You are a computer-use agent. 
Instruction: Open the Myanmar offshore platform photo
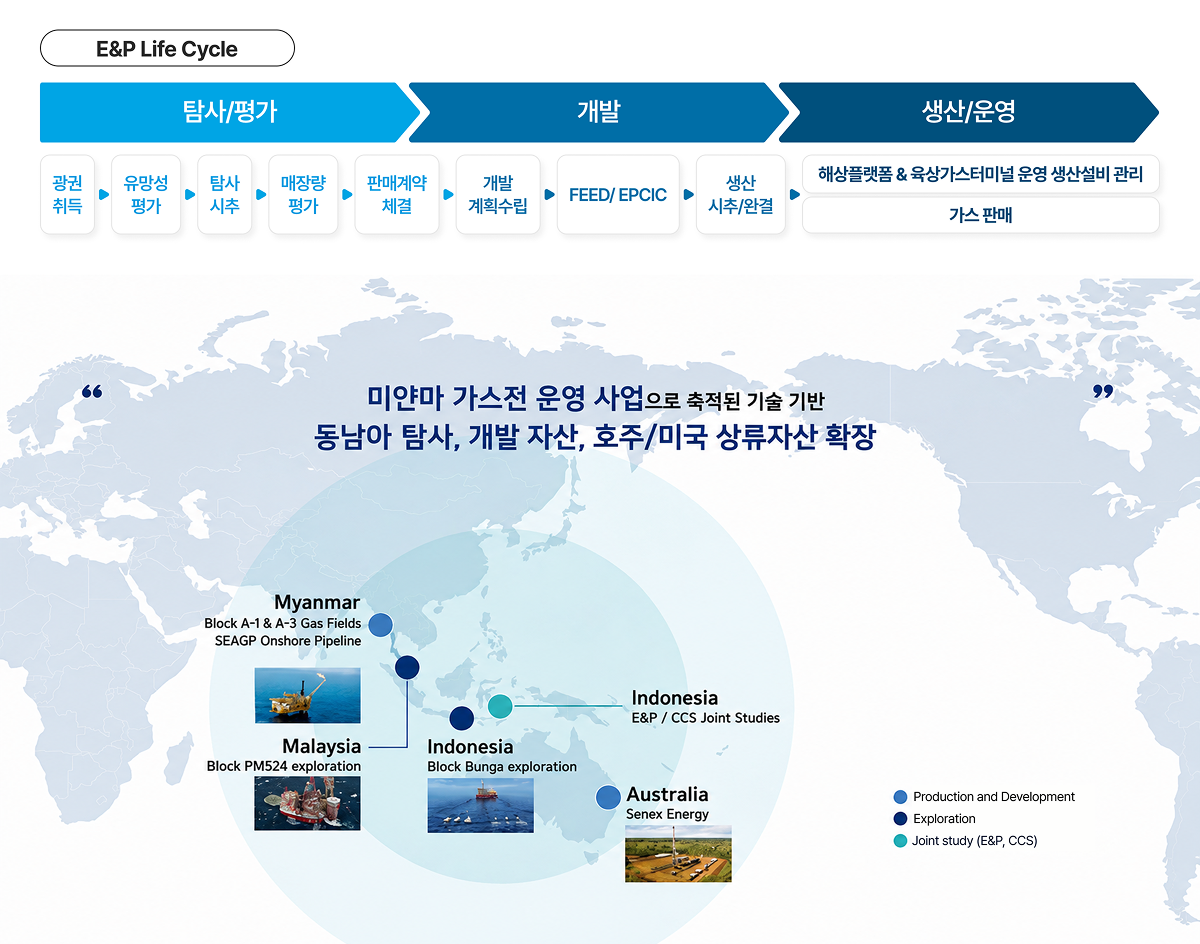308,695
